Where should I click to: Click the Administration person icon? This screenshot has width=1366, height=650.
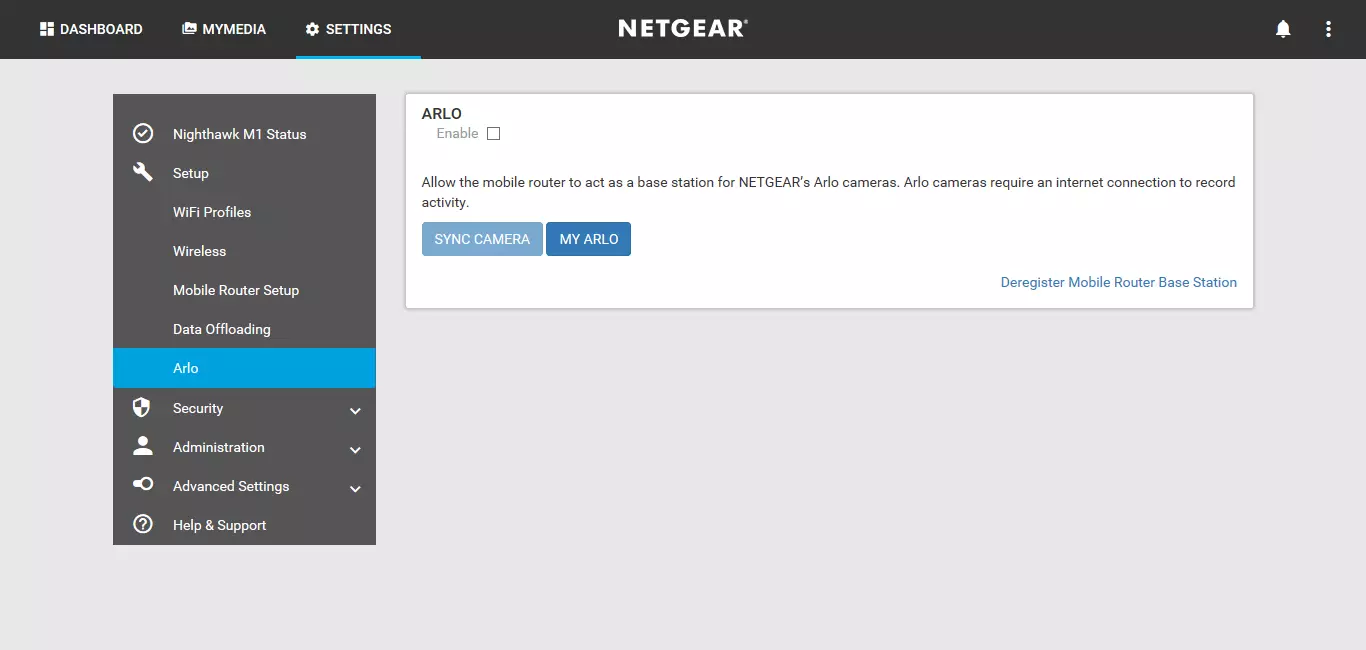click(143, 446)
